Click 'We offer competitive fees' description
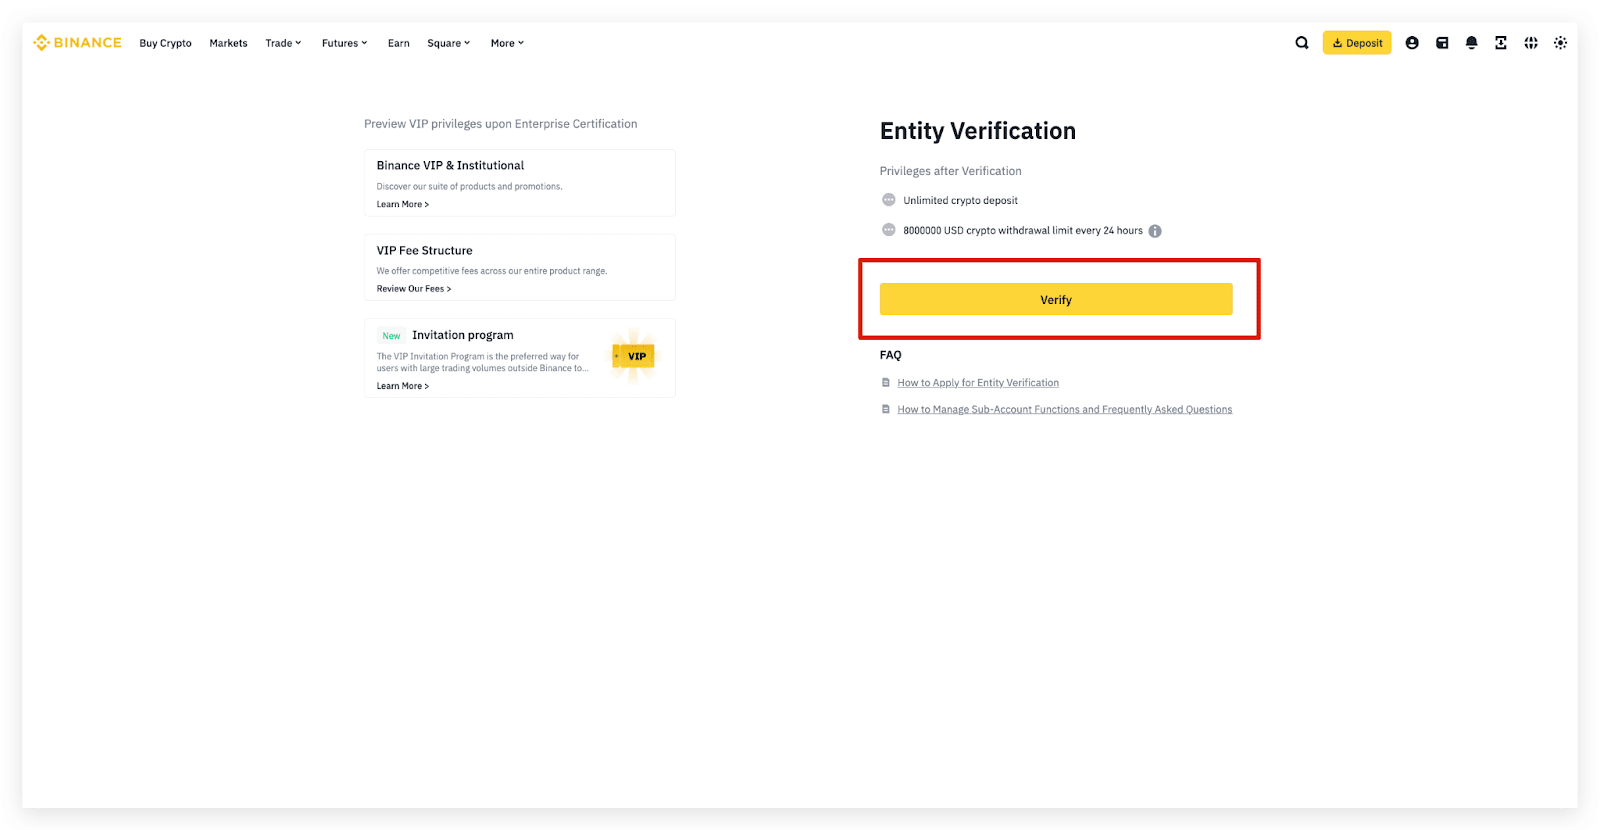The image size is (1600, 830). pyautogui.click(x=492, y=271)
